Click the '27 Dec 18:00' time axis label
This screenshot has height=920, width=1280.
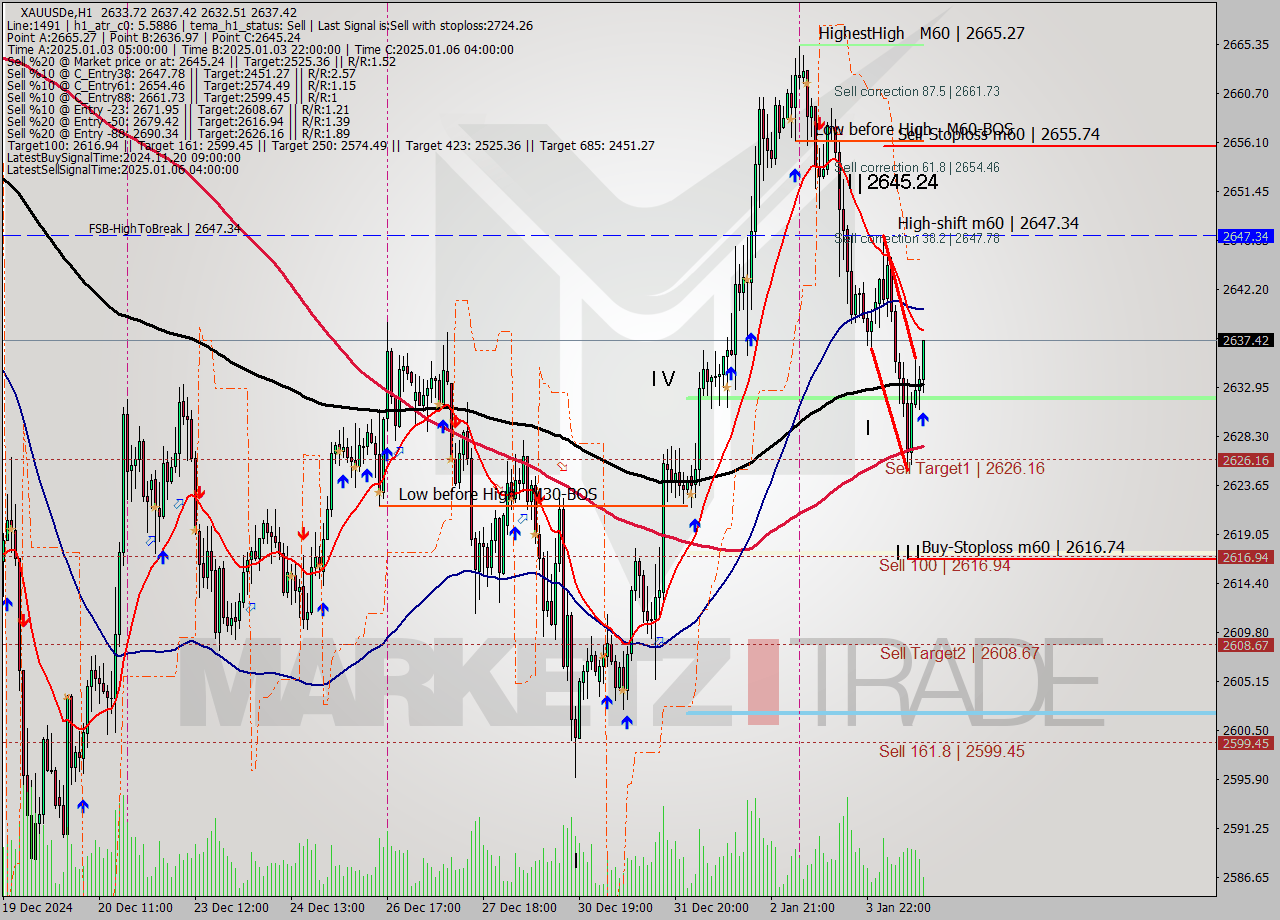click(520, 907)
